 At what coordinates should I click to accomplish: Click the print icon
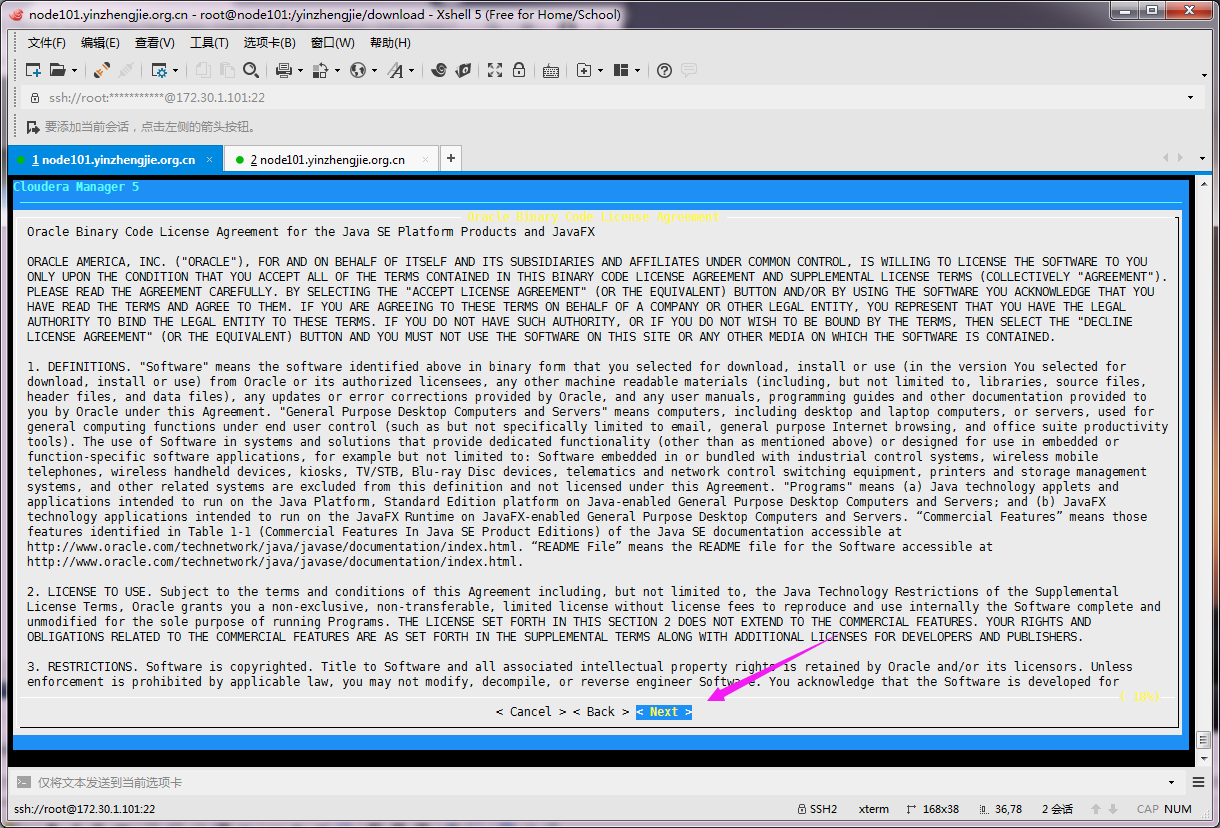(283, 70)
